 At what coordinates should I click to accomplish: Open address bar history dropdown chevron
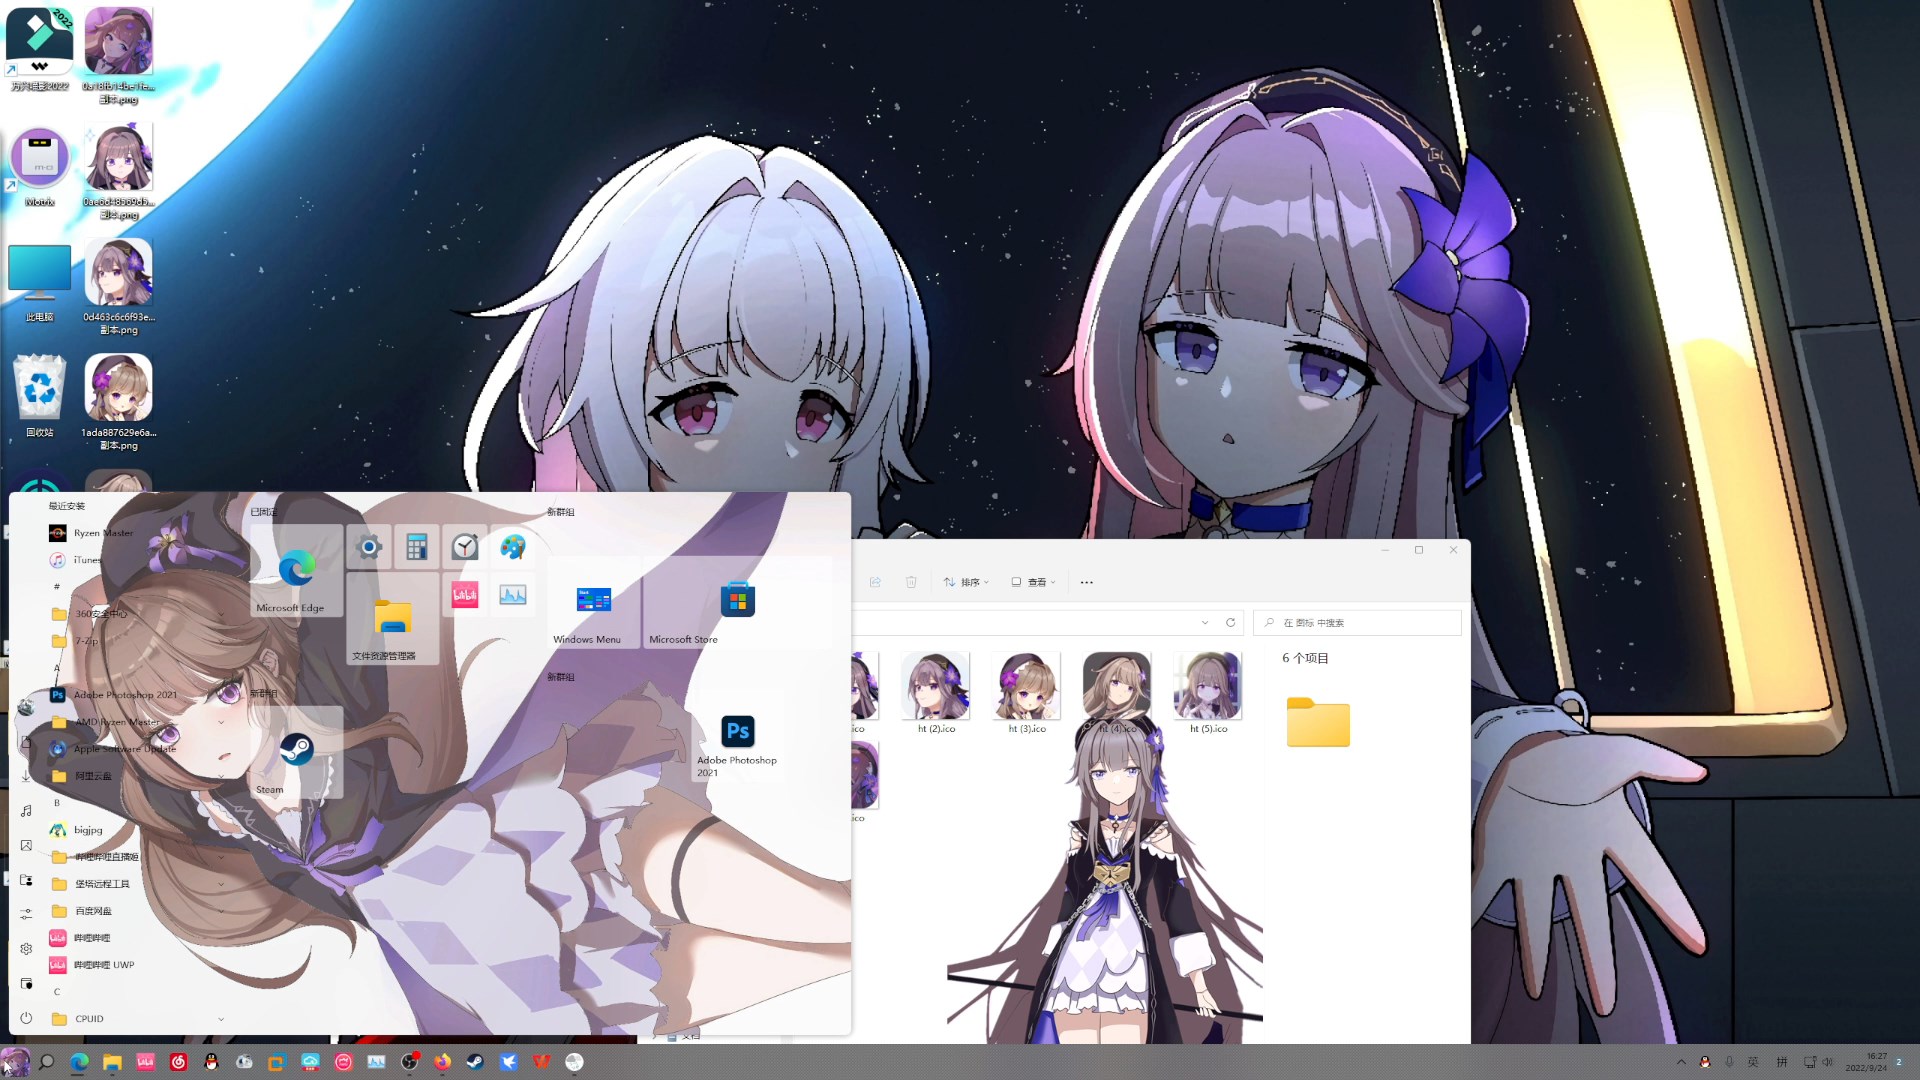tap(1205, 623)
